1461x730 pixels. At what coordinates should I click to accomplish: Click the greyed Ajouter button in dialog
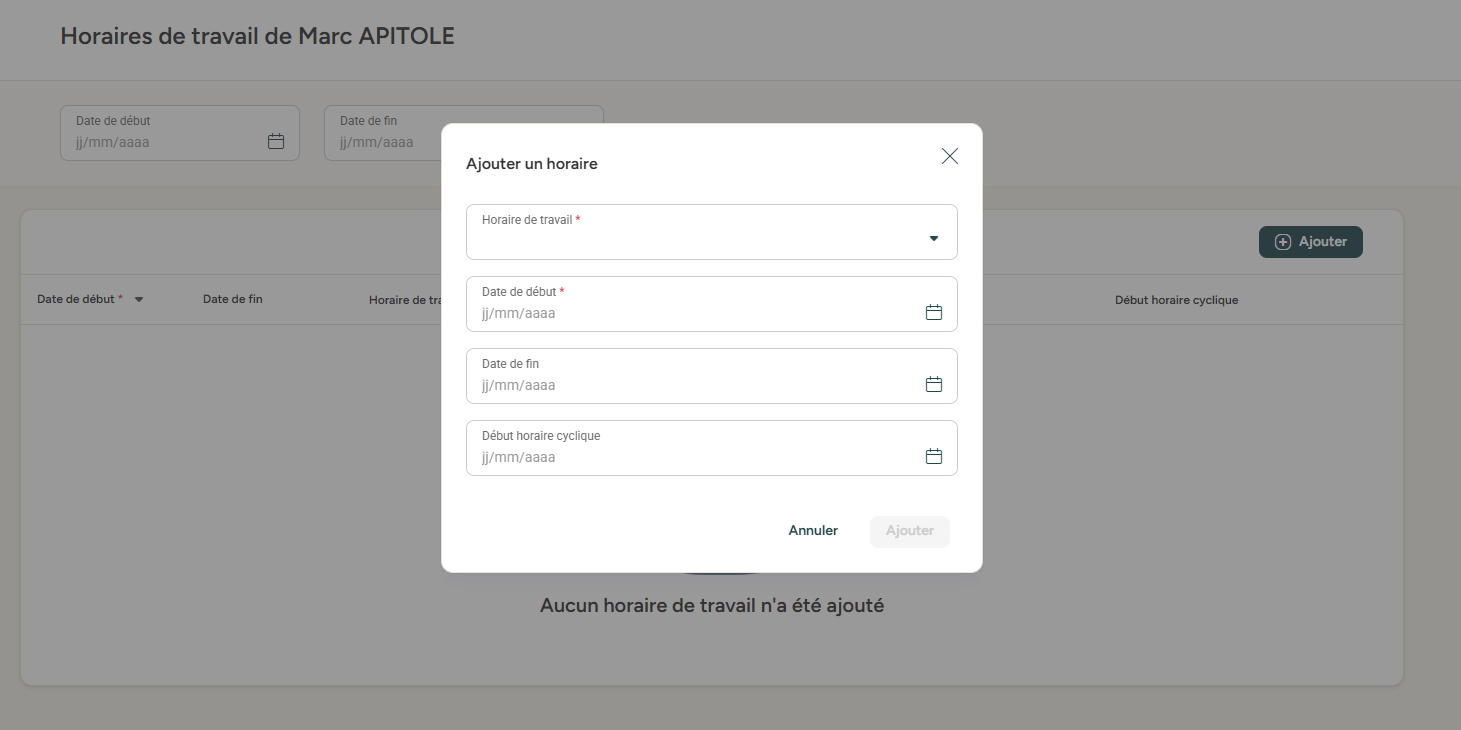[x=909, y=531]
